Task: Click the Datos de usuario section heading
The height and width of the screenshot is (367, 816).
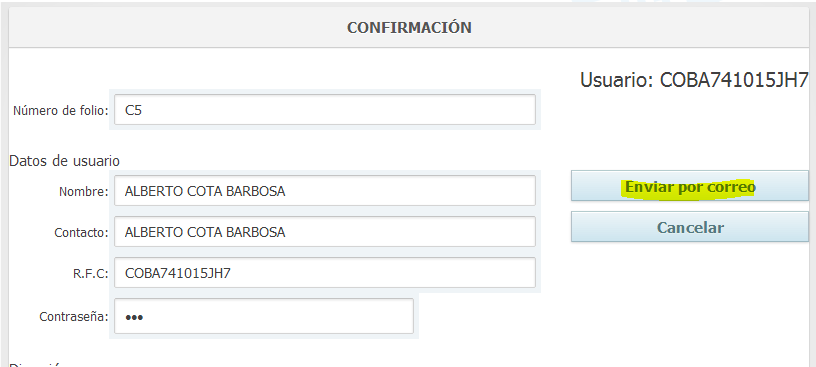Action: (x=64, y=161)
